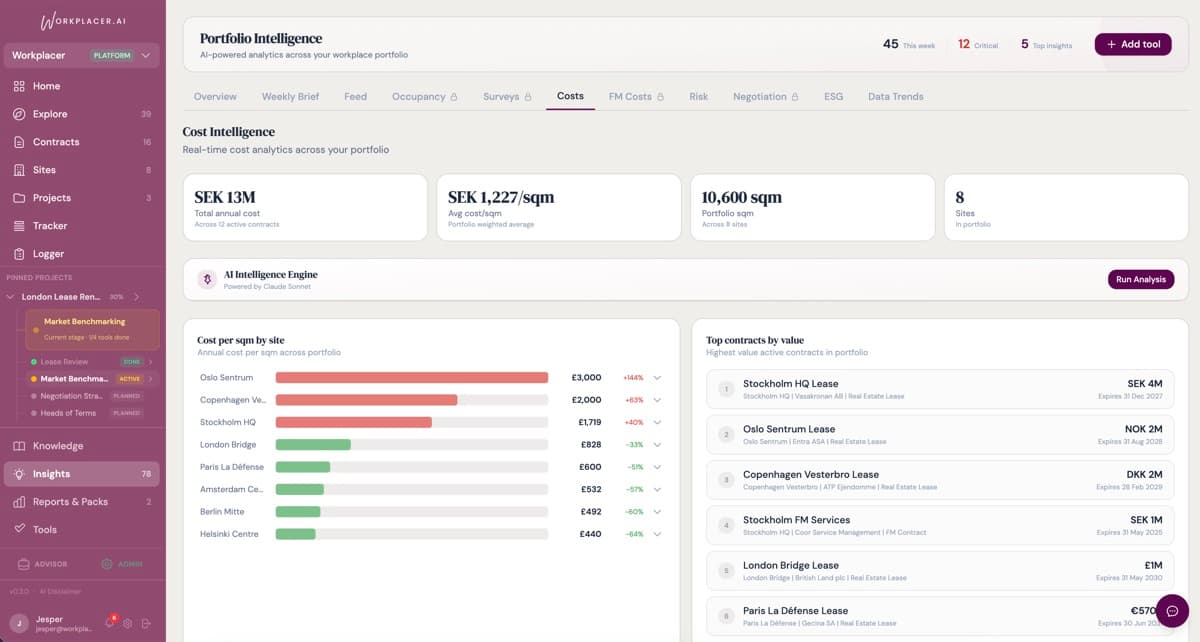The height and width of the screenshot is (642, 1200).
Task: Expand the Amsterdam Ce... cost row chevron
Action: pos(657,489)
